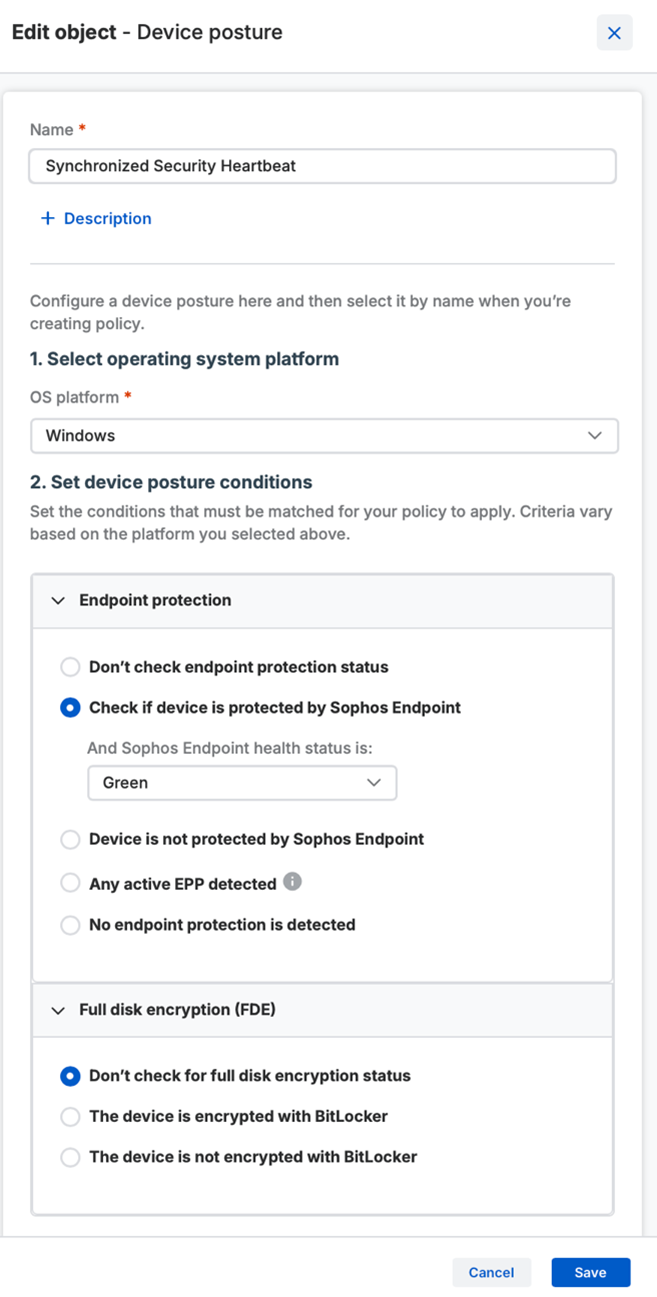
Task: Cancel editing the device posture
Action: point(491,1272)
